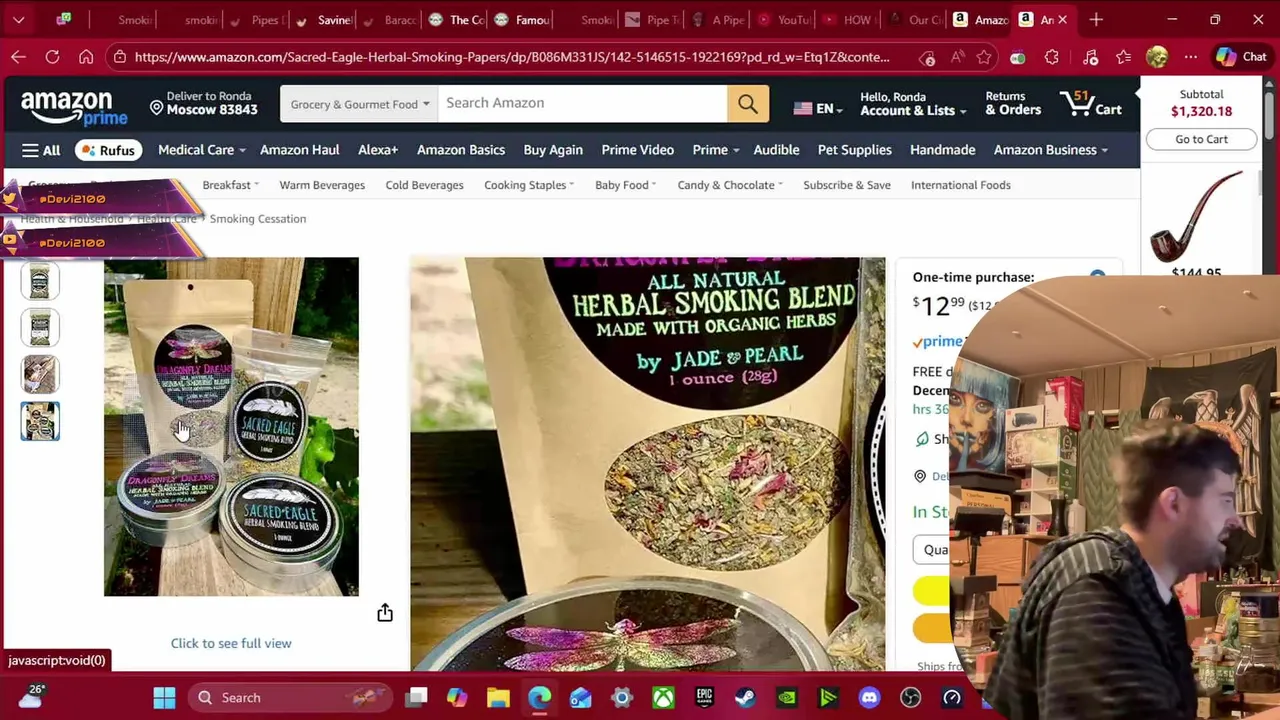Screen dimensions: 1280x720
Task: Open the Alexa+ nav item
Action: coord(378,150)
